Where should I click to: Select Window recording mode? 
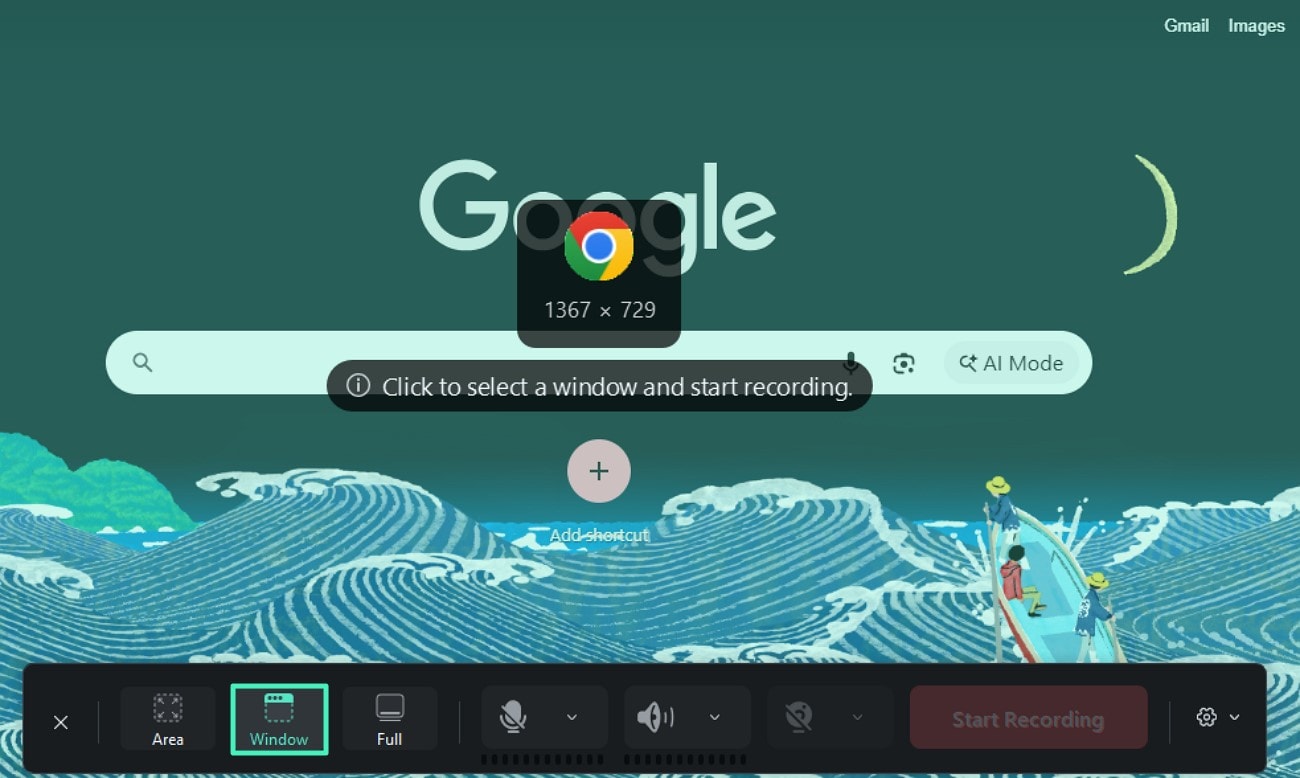(x=279, y=719)
